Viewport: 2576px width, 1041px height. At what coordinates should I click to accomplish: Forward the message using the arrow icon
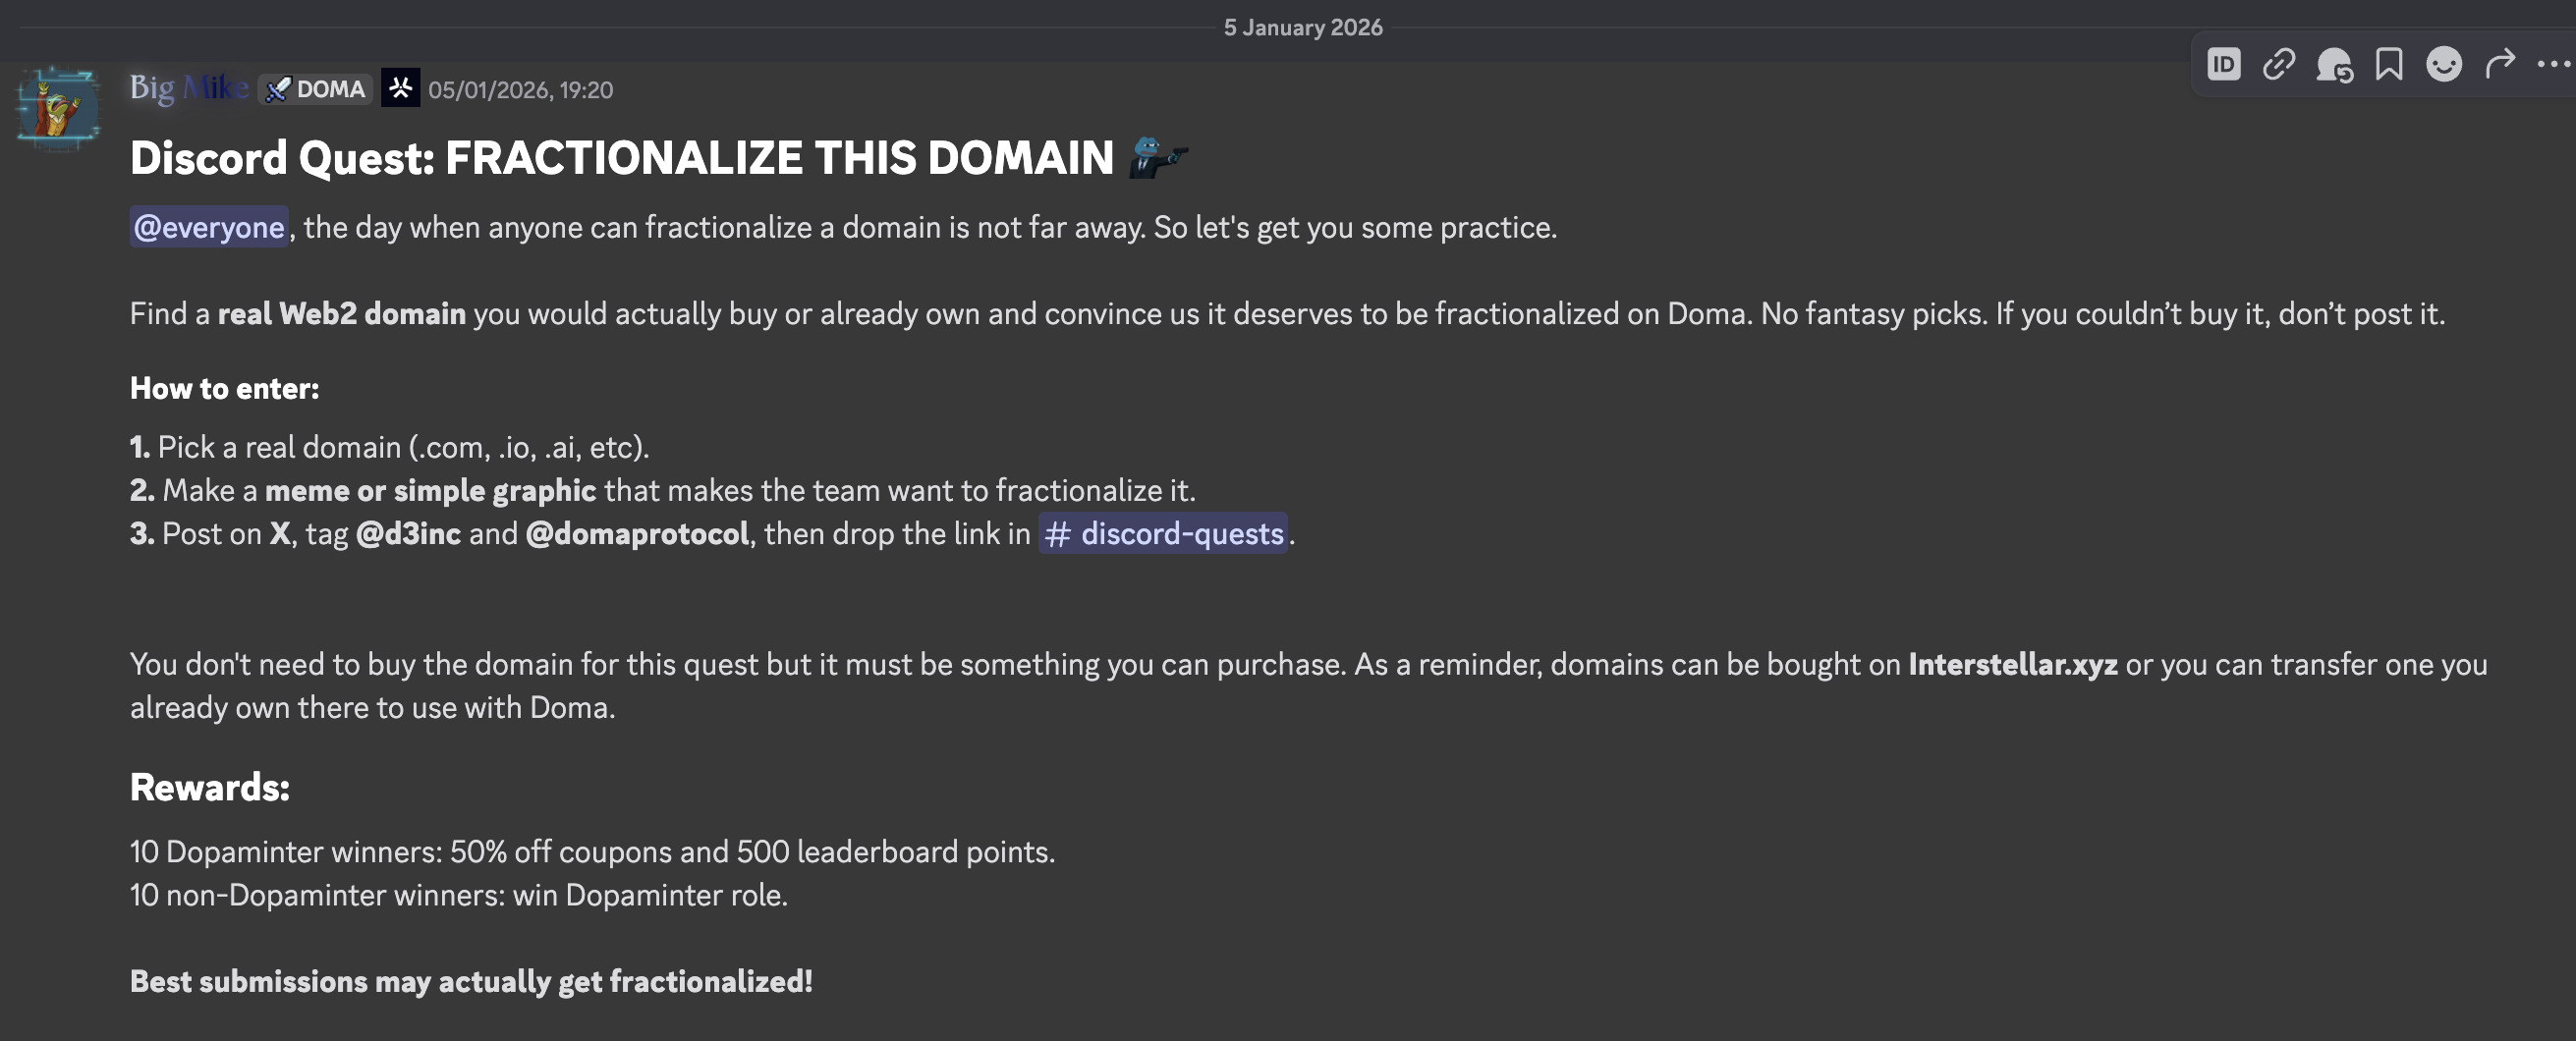click(x=2499, y=65)
